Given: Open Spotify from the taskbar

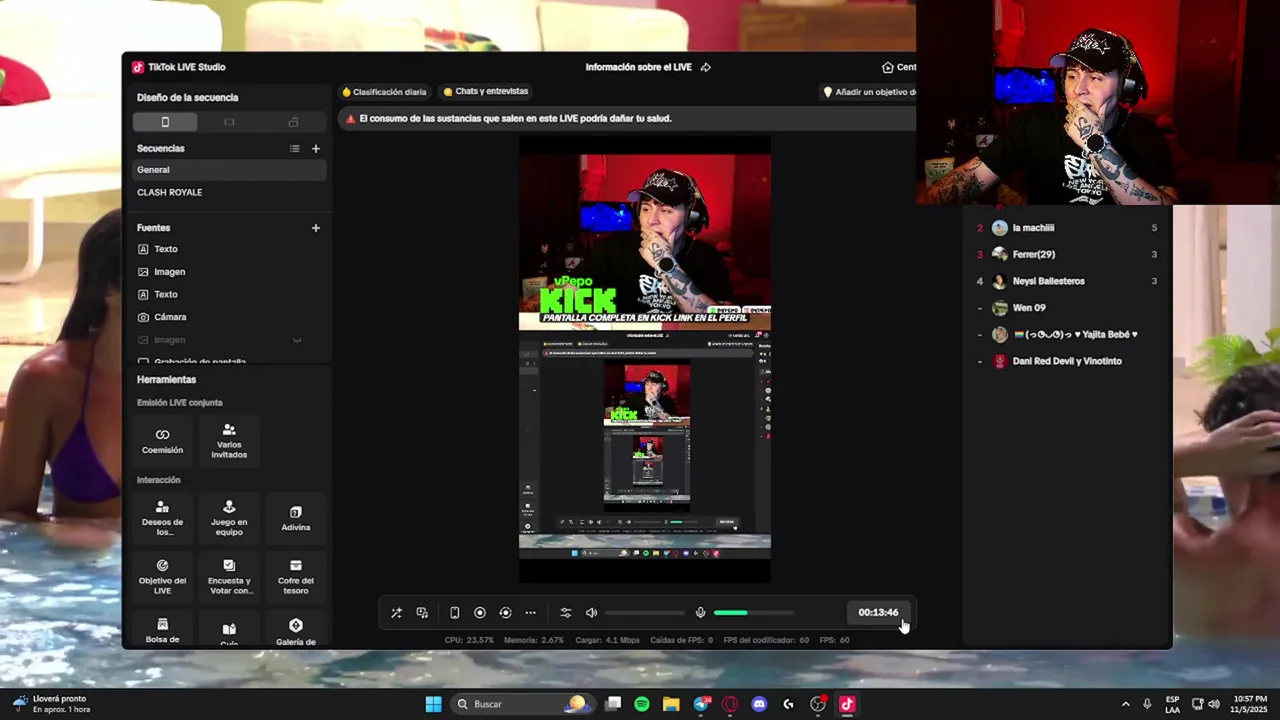Looking at the screenshot, I should [x=642, y=704].
